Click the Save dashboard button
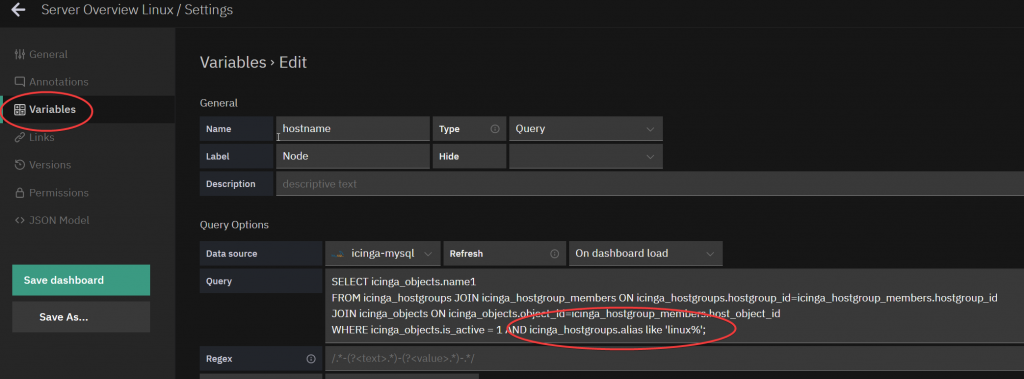Viewport: 1024px width, 379px height. (81, 280)
